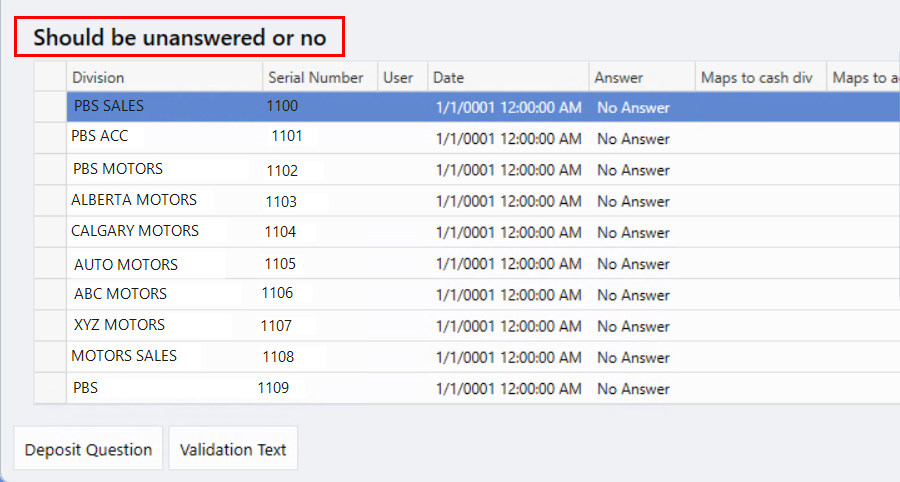Sort by the Serial Number column header
Image resolution: width=900 pixels, height=482 pixels.
(x=320, y=77)
